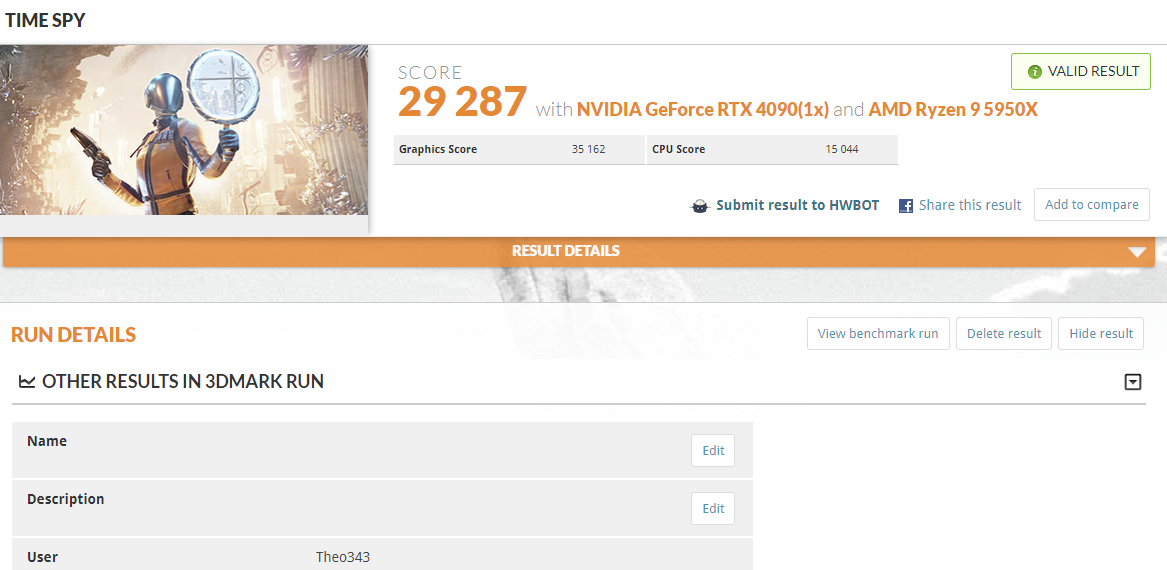Click the Time Spy benchmark thumbnail
The height and width of the screenshot is (570, 1167).
click(184, 130)
